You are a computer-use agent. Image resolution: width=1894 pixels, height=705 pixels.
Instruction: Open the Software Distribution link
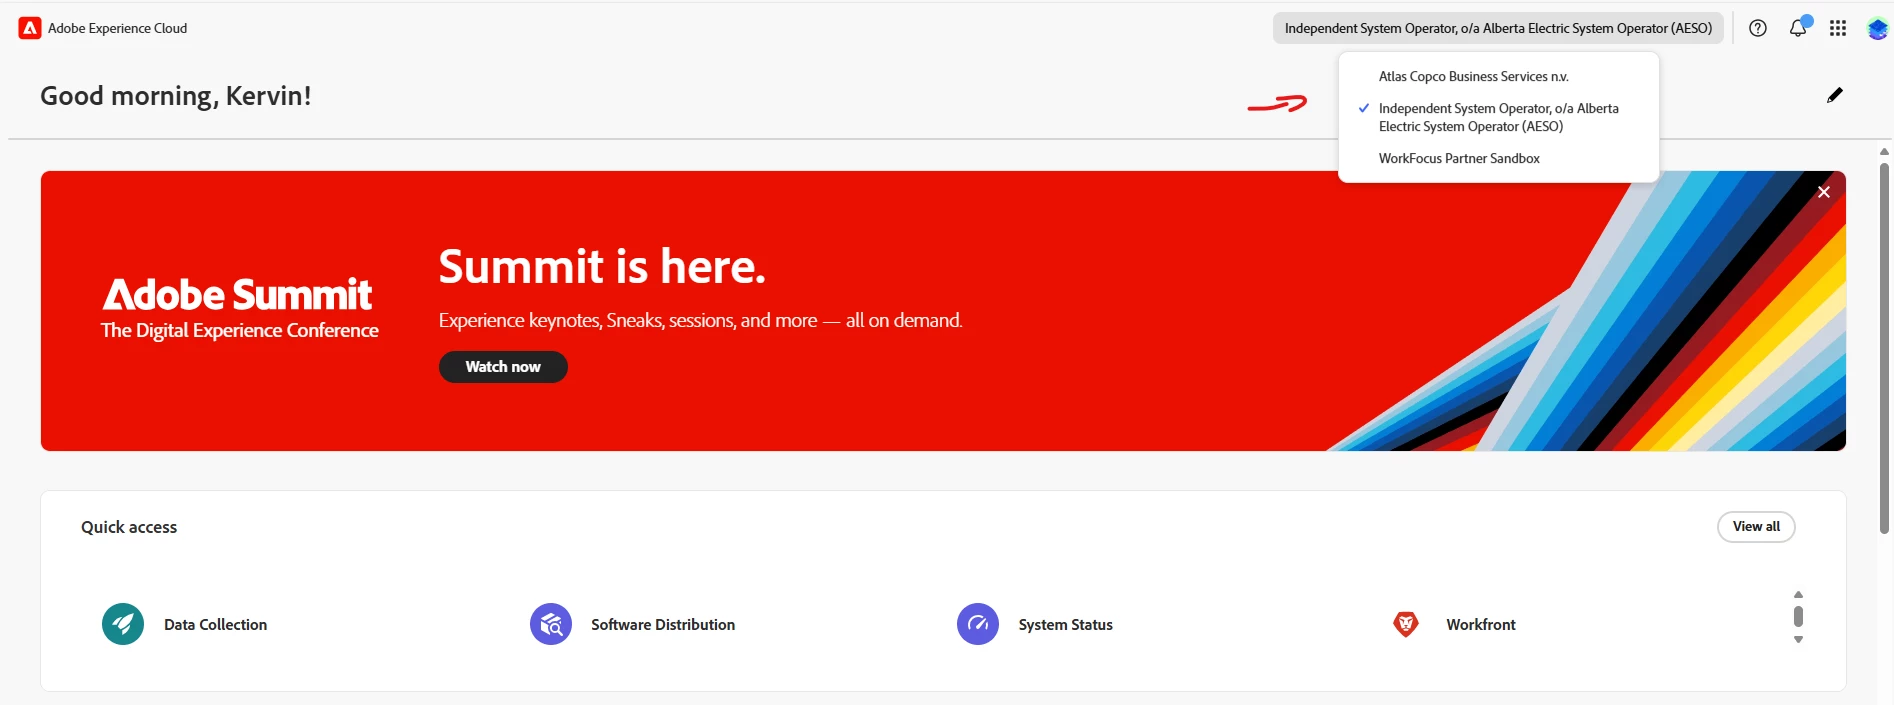[x=663, y=624]
